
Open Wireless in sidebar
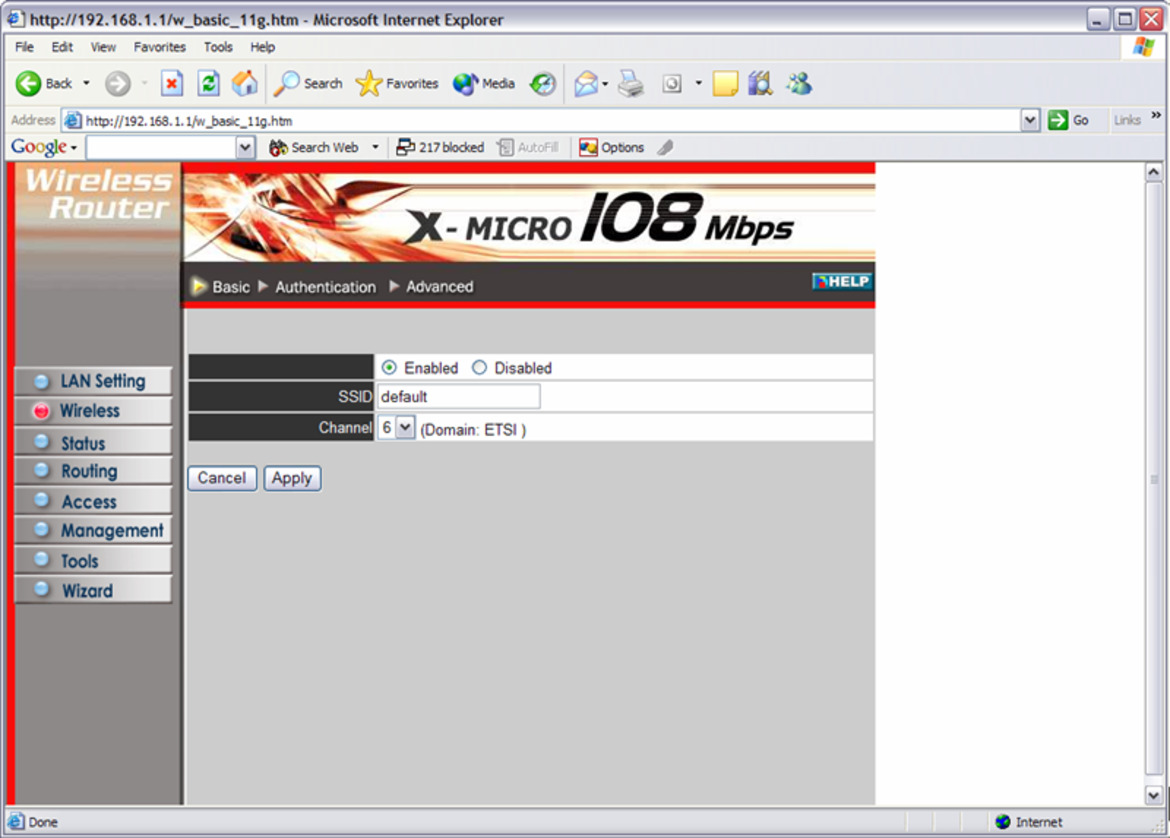click(x=93, y=410)
